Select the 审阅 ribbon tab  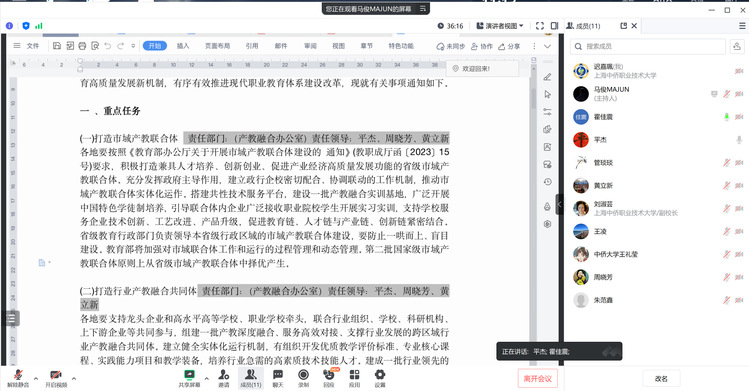310,46
